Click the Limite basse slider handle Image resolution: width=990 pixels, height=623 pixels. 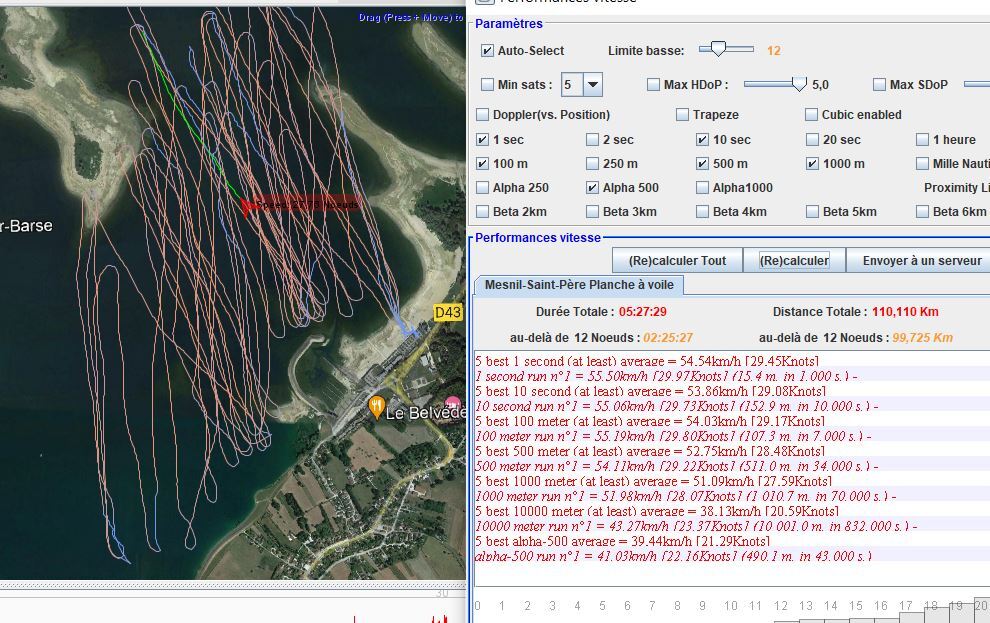(x=719, y=49)
